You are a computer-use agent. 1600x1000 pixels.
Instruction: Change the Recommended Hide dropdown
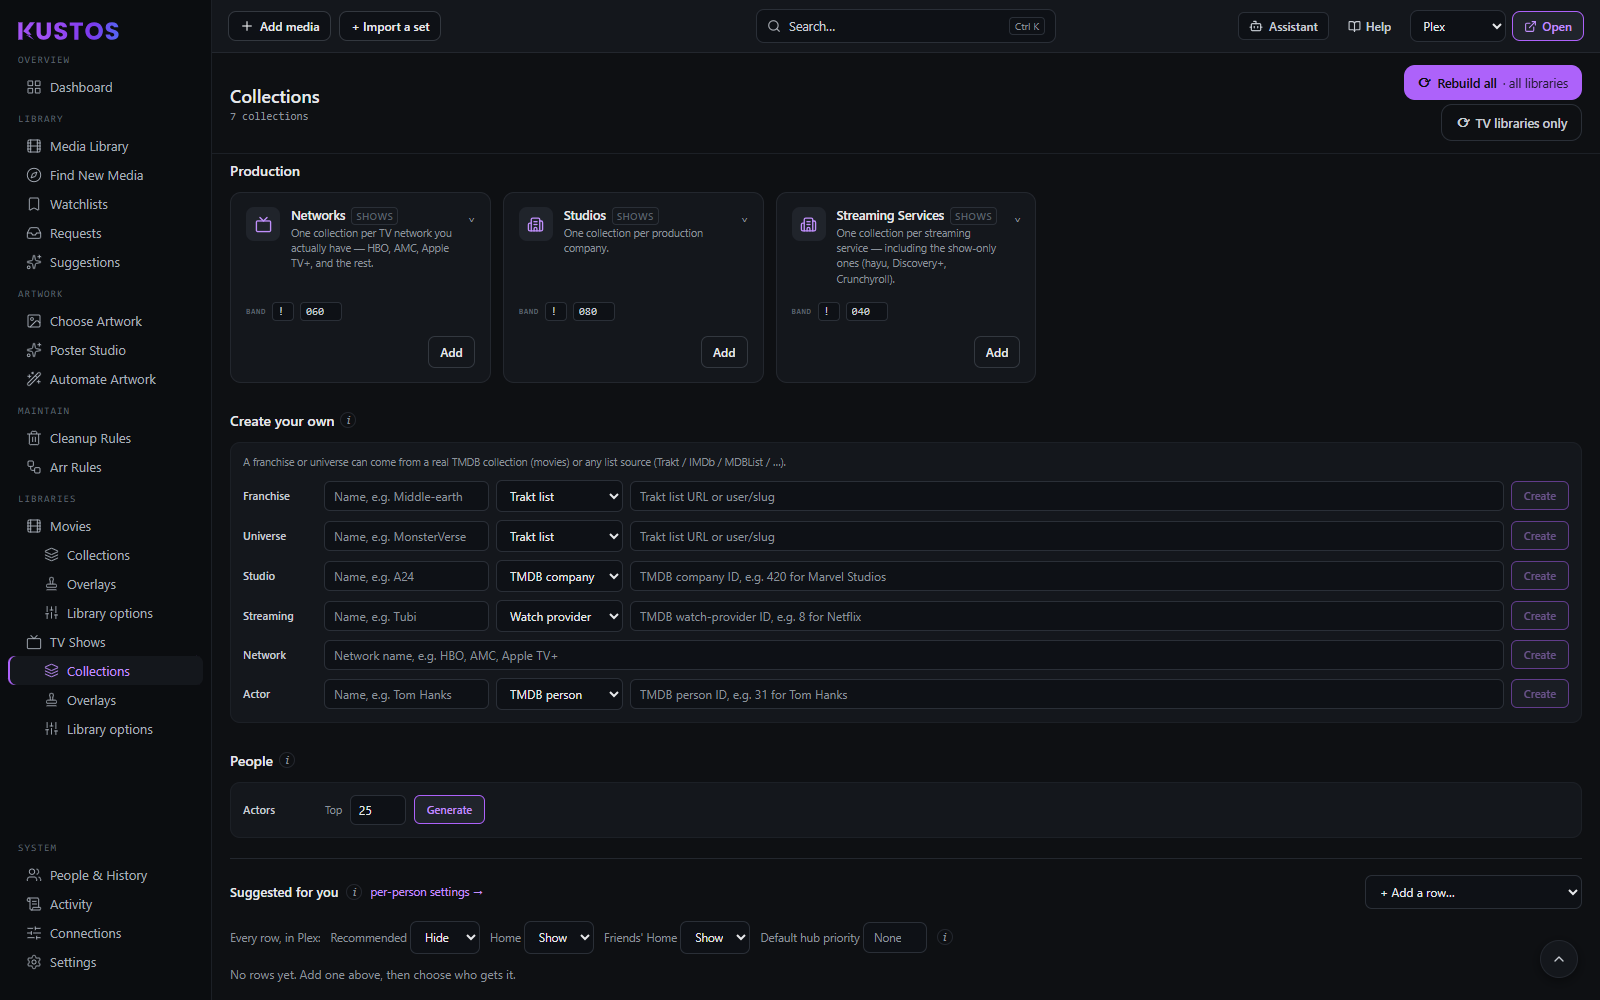(445, 937)
